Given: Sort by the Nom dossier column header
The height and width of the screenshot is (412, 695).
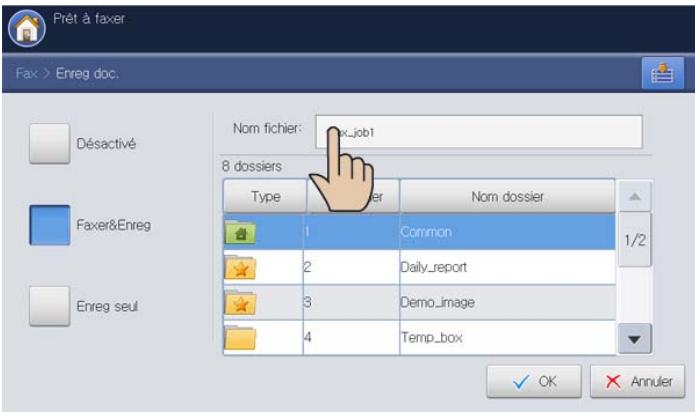Looking at the screenshot, I should (x=507, y=197).
